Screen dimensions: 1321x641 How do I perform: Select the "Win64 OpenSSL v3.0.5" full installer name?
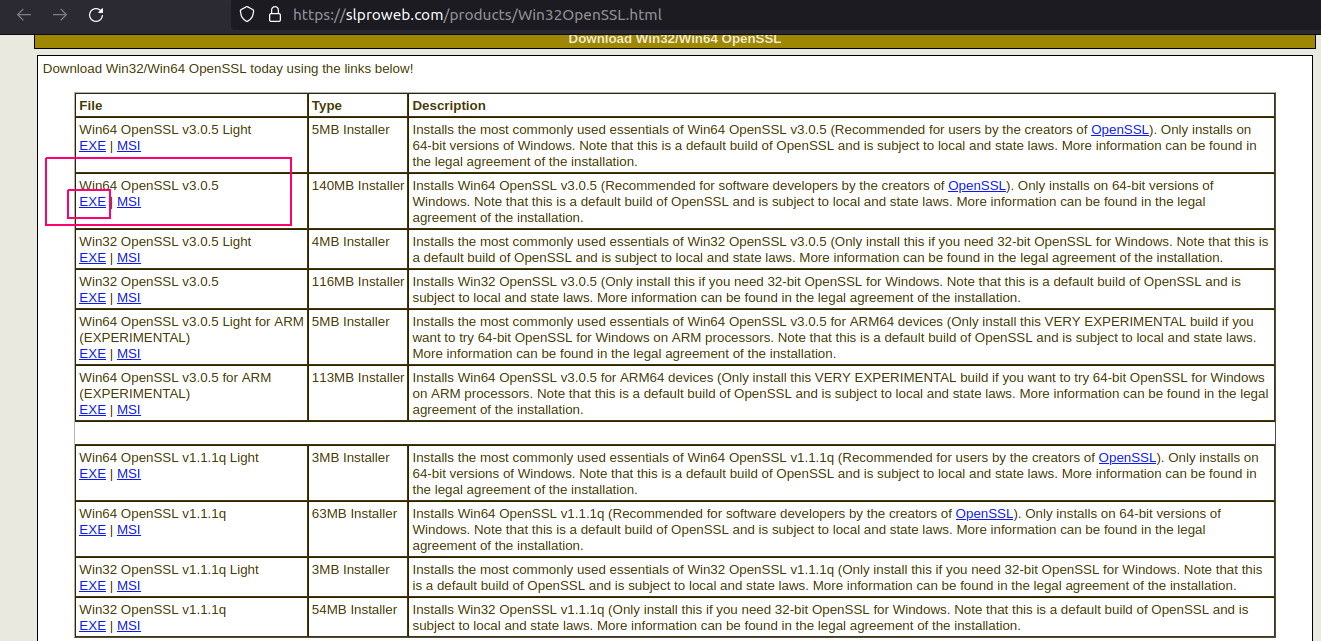(x=148, y=186)
